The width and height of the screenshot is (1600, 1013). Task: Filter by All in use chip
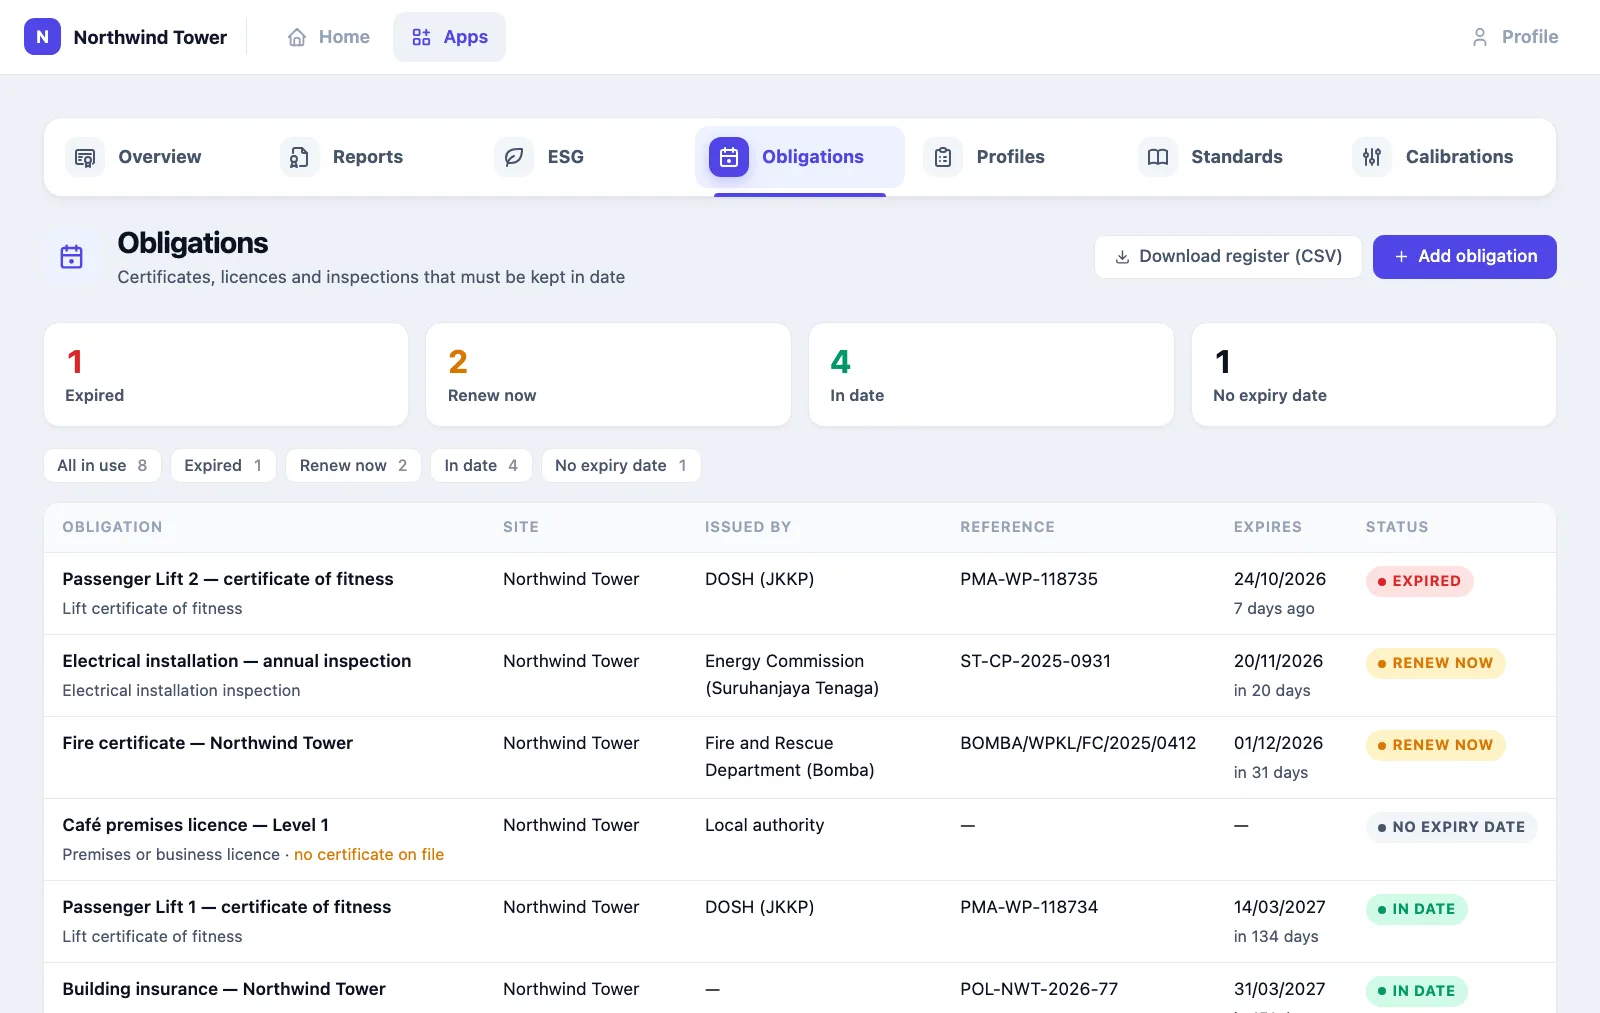(x=102, y=466)
